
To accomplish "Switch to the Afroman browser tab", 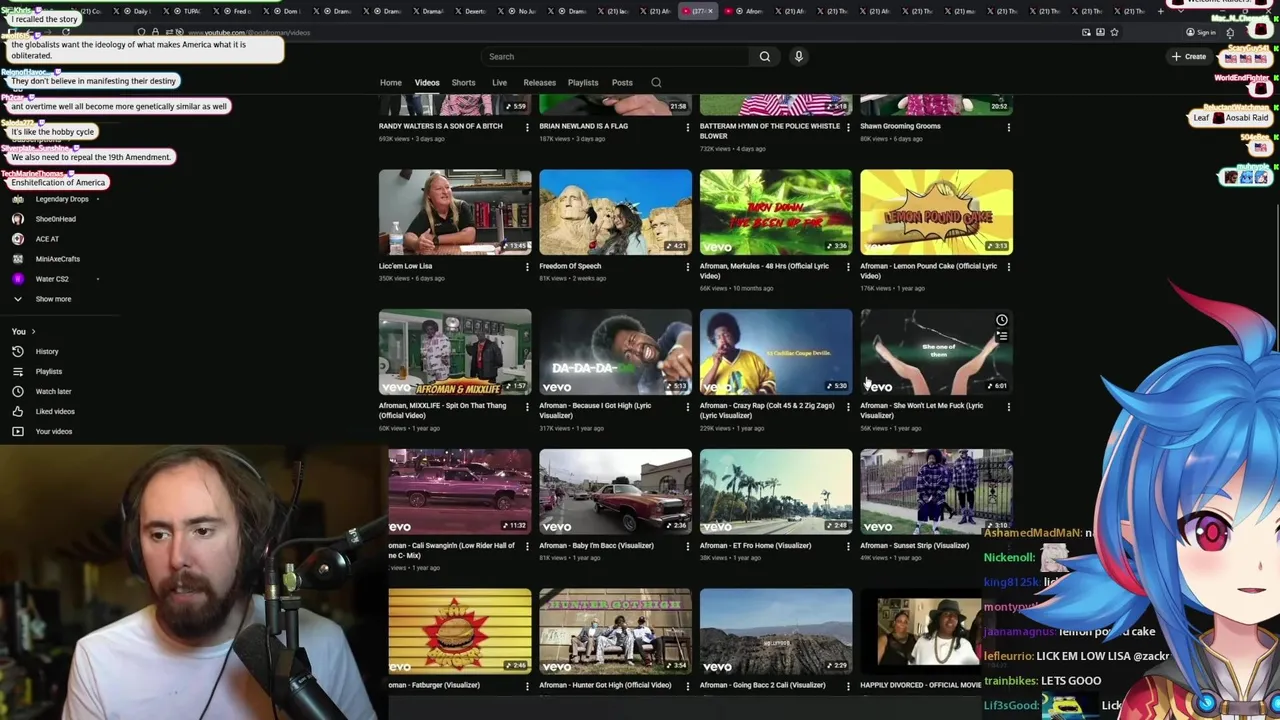I will (x=746, y=11).
